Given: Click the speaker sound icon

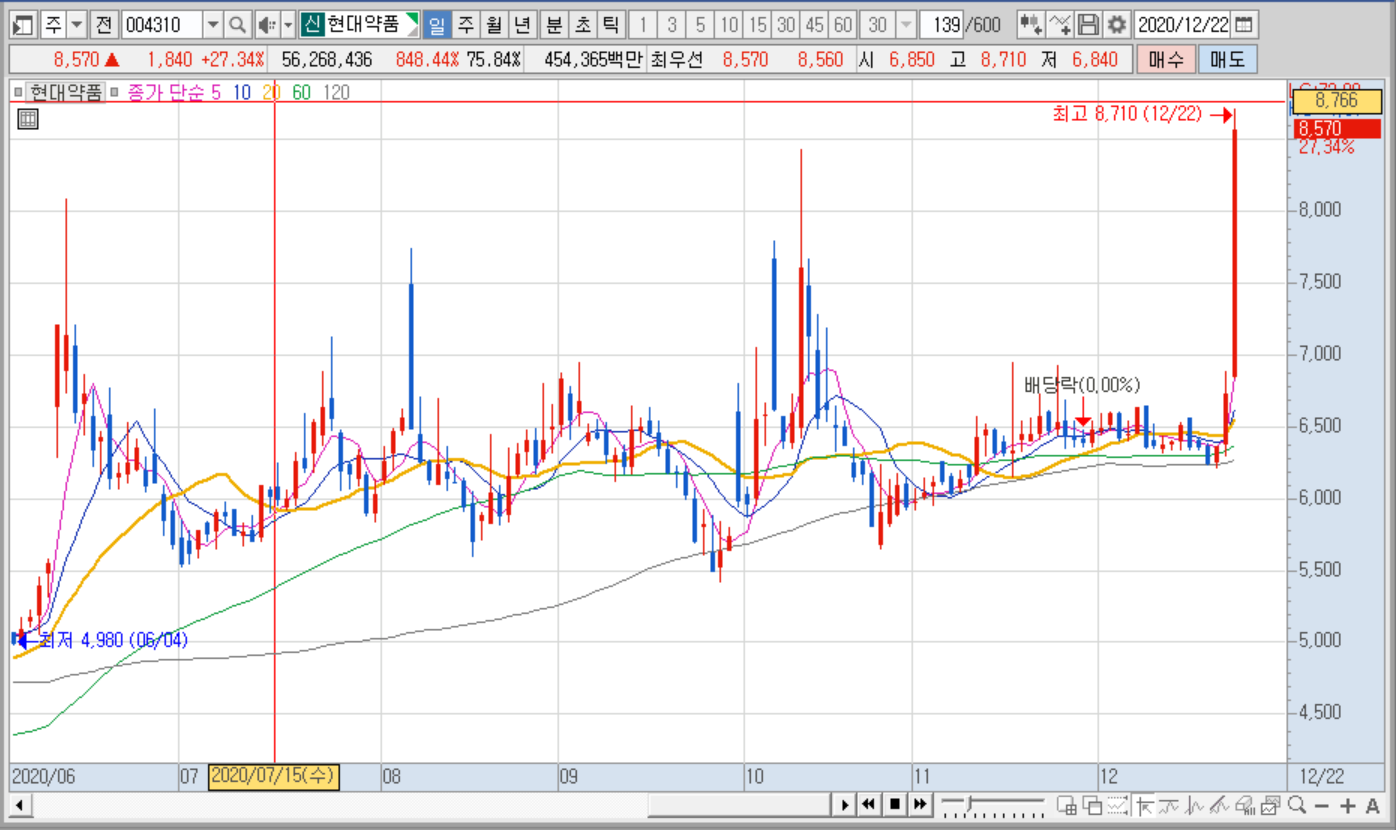Looking at the screenshot, I should pos(266,25).
